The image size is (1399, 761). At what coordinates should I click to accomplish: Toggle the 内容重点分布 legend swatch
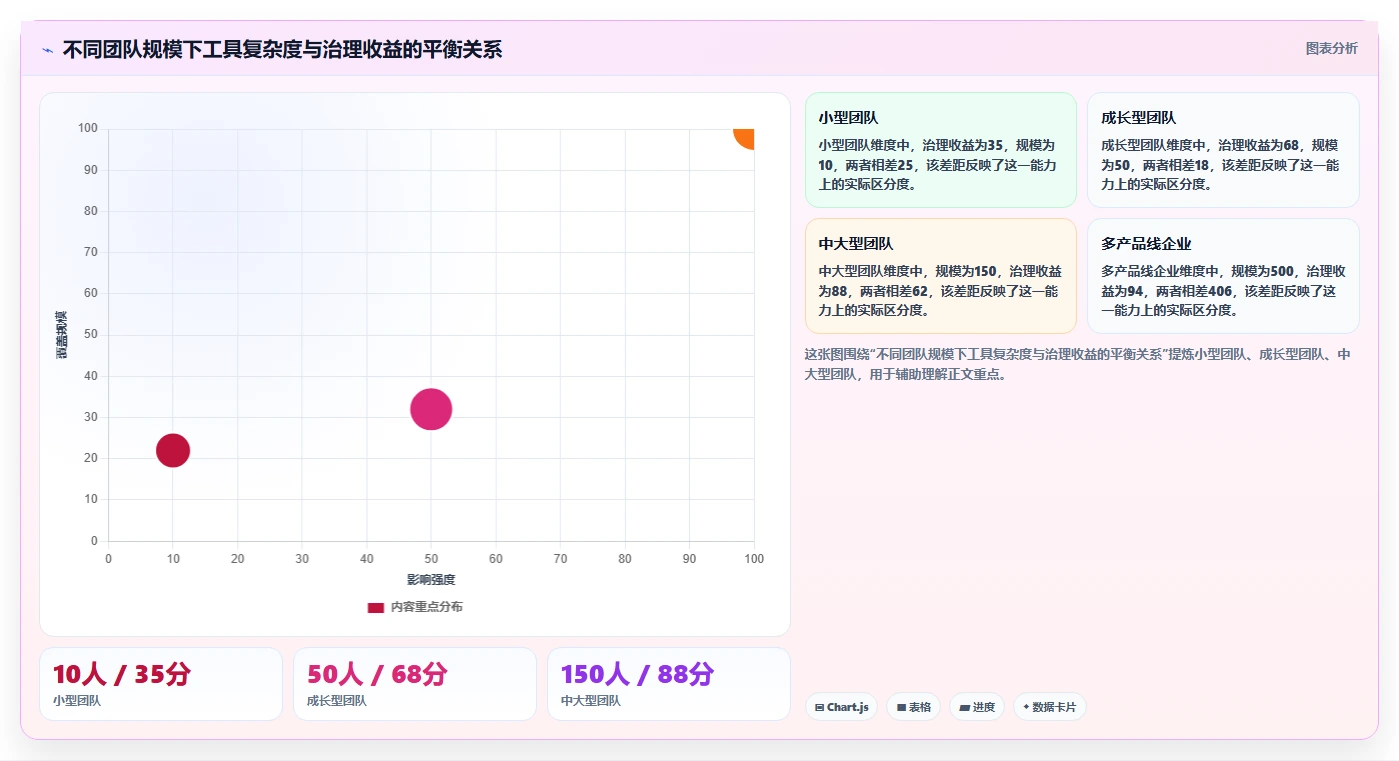click(x=376, y=607)
